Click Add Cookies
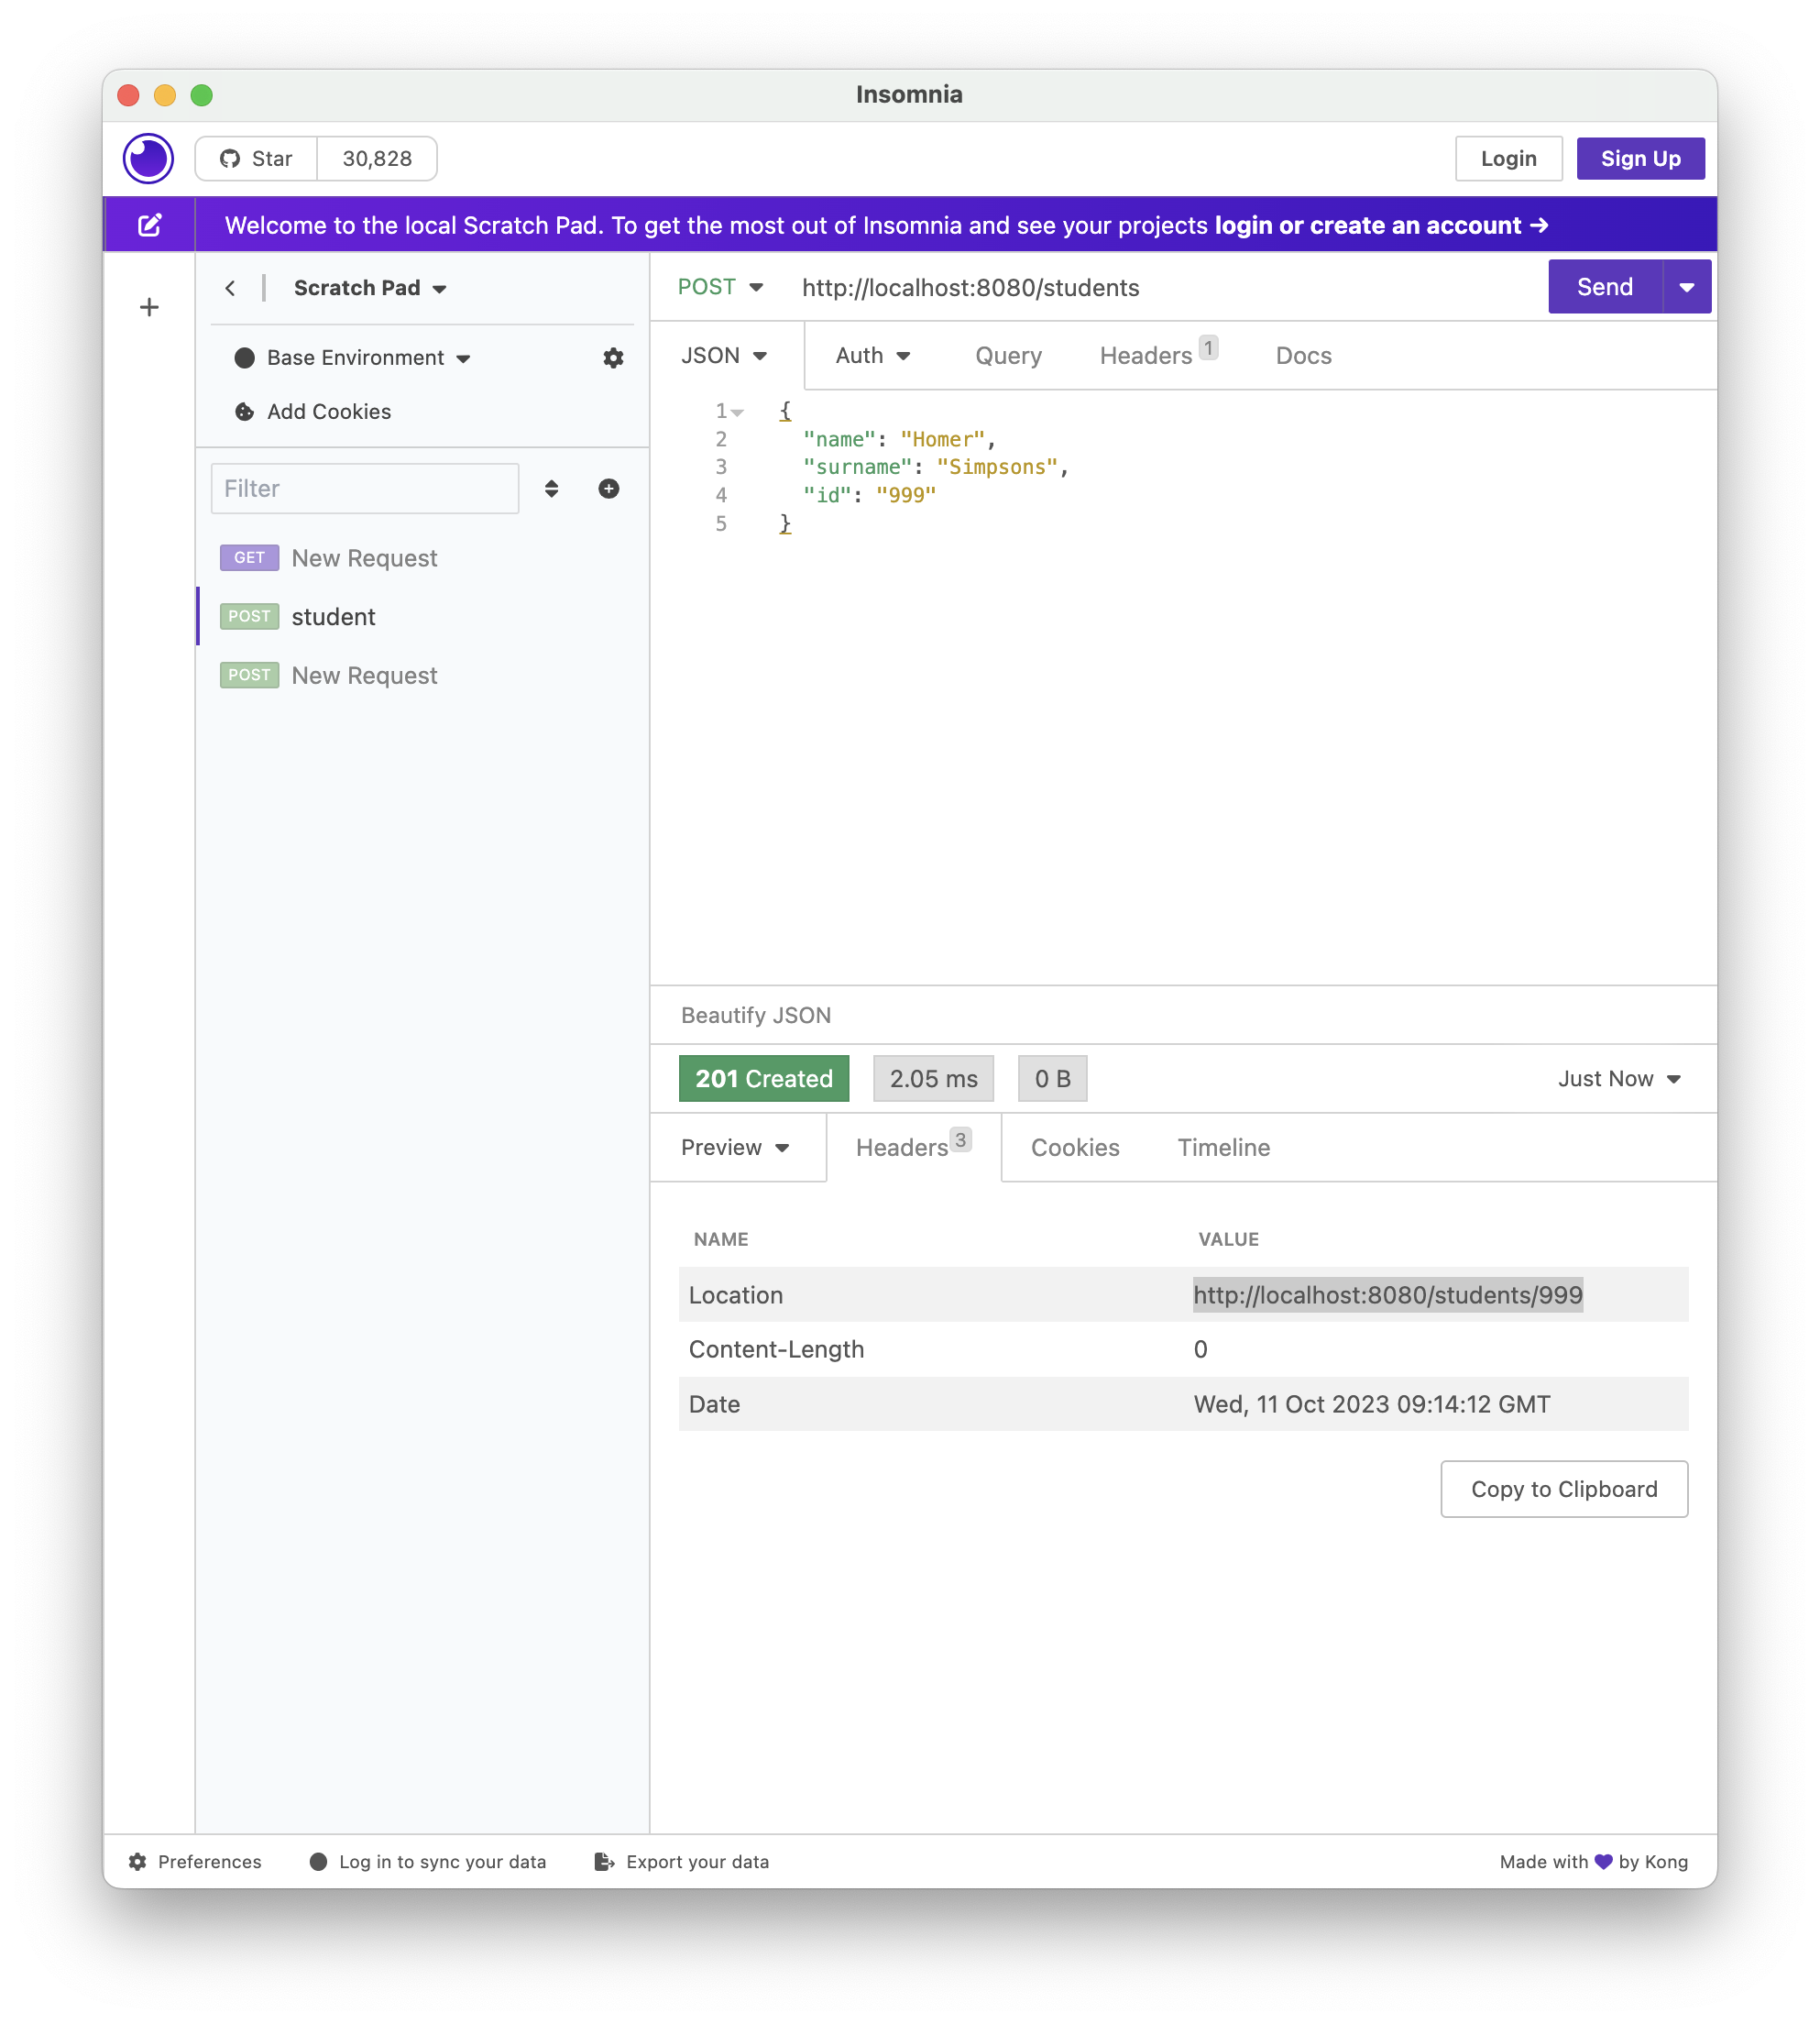 coord(312,412)
